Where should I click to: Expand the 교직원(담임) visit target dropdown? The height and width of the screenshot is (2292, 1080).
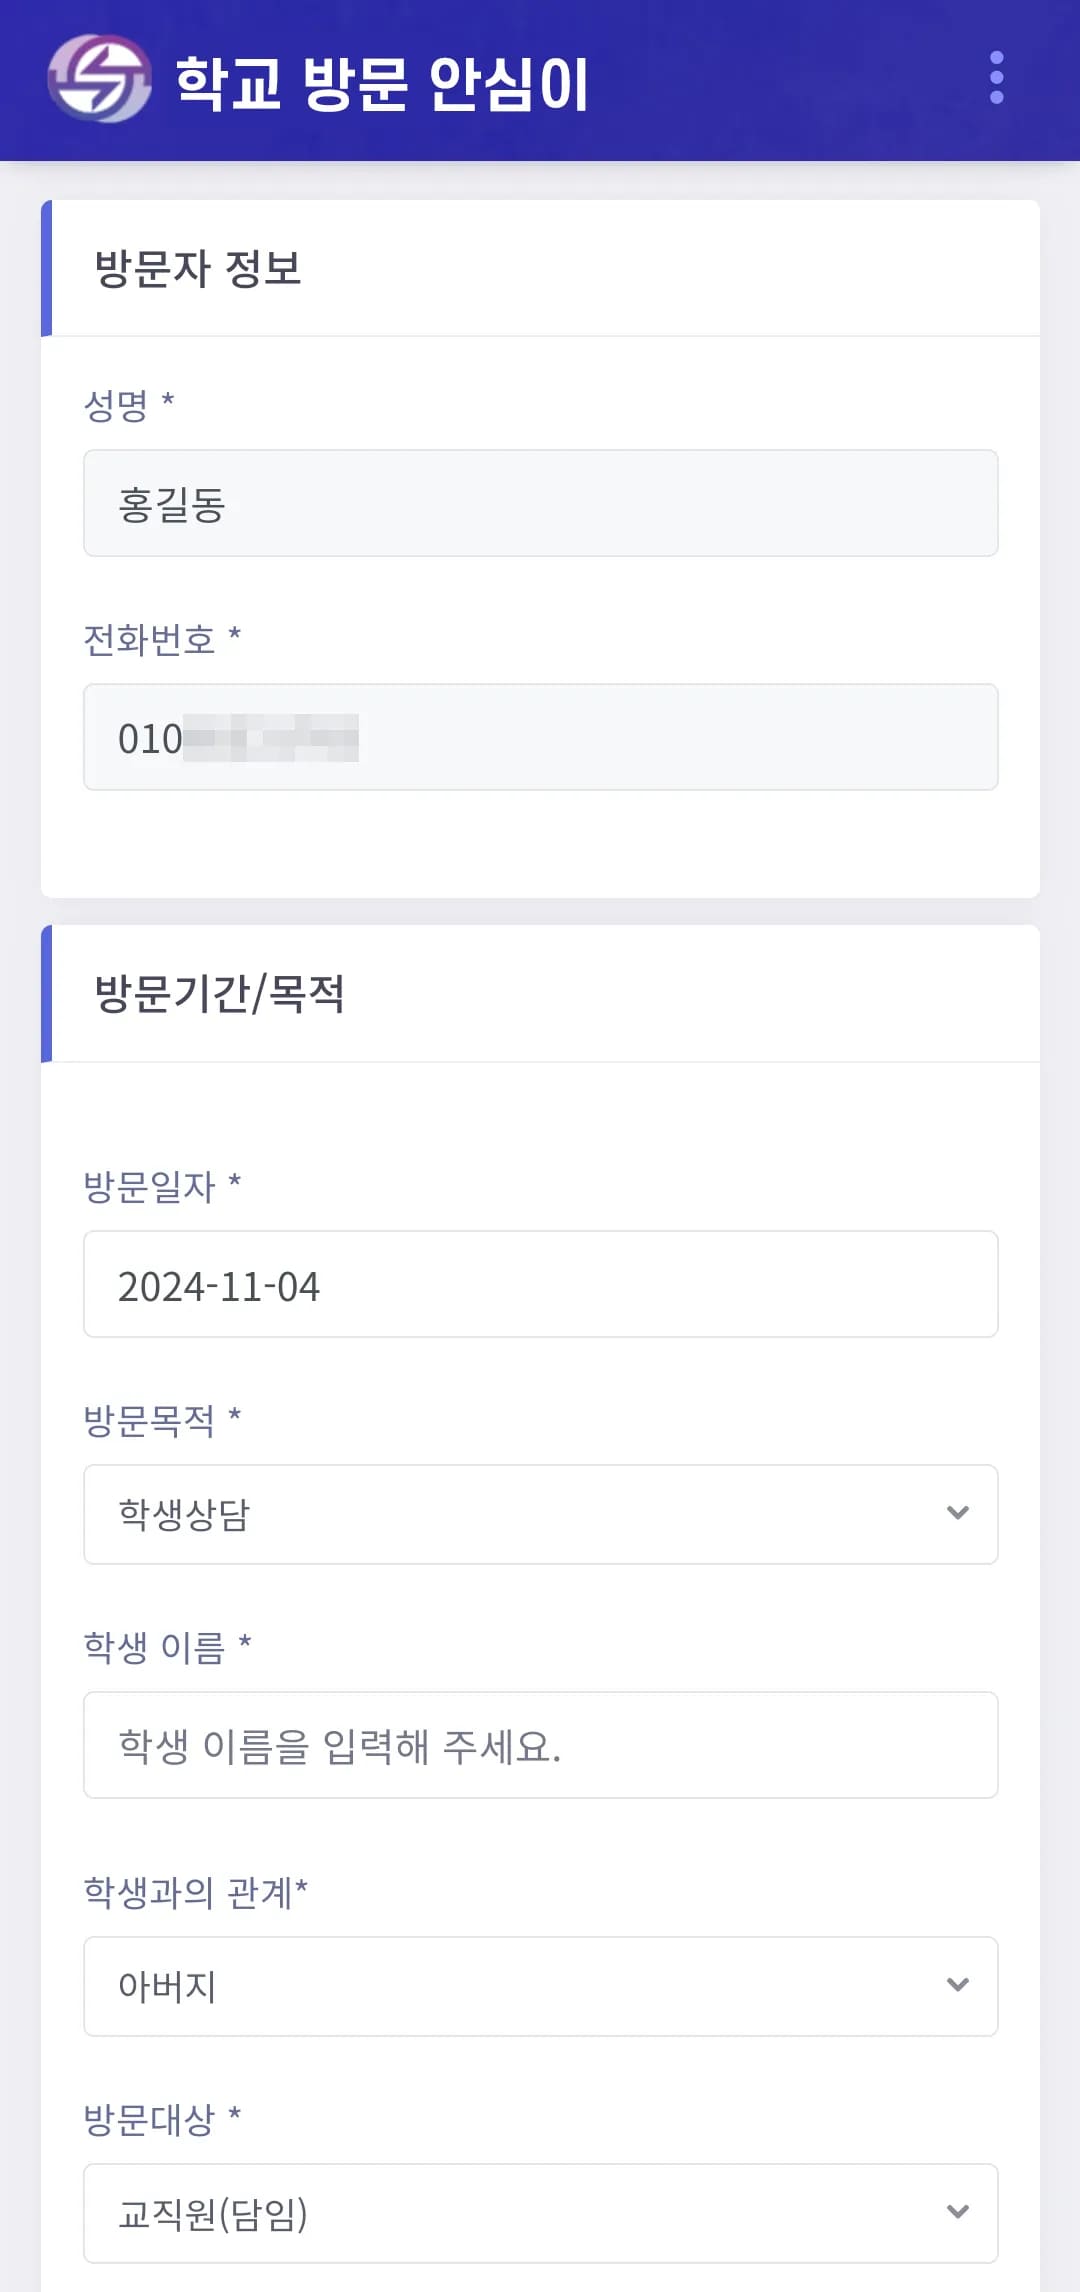tap(540, 2213)
